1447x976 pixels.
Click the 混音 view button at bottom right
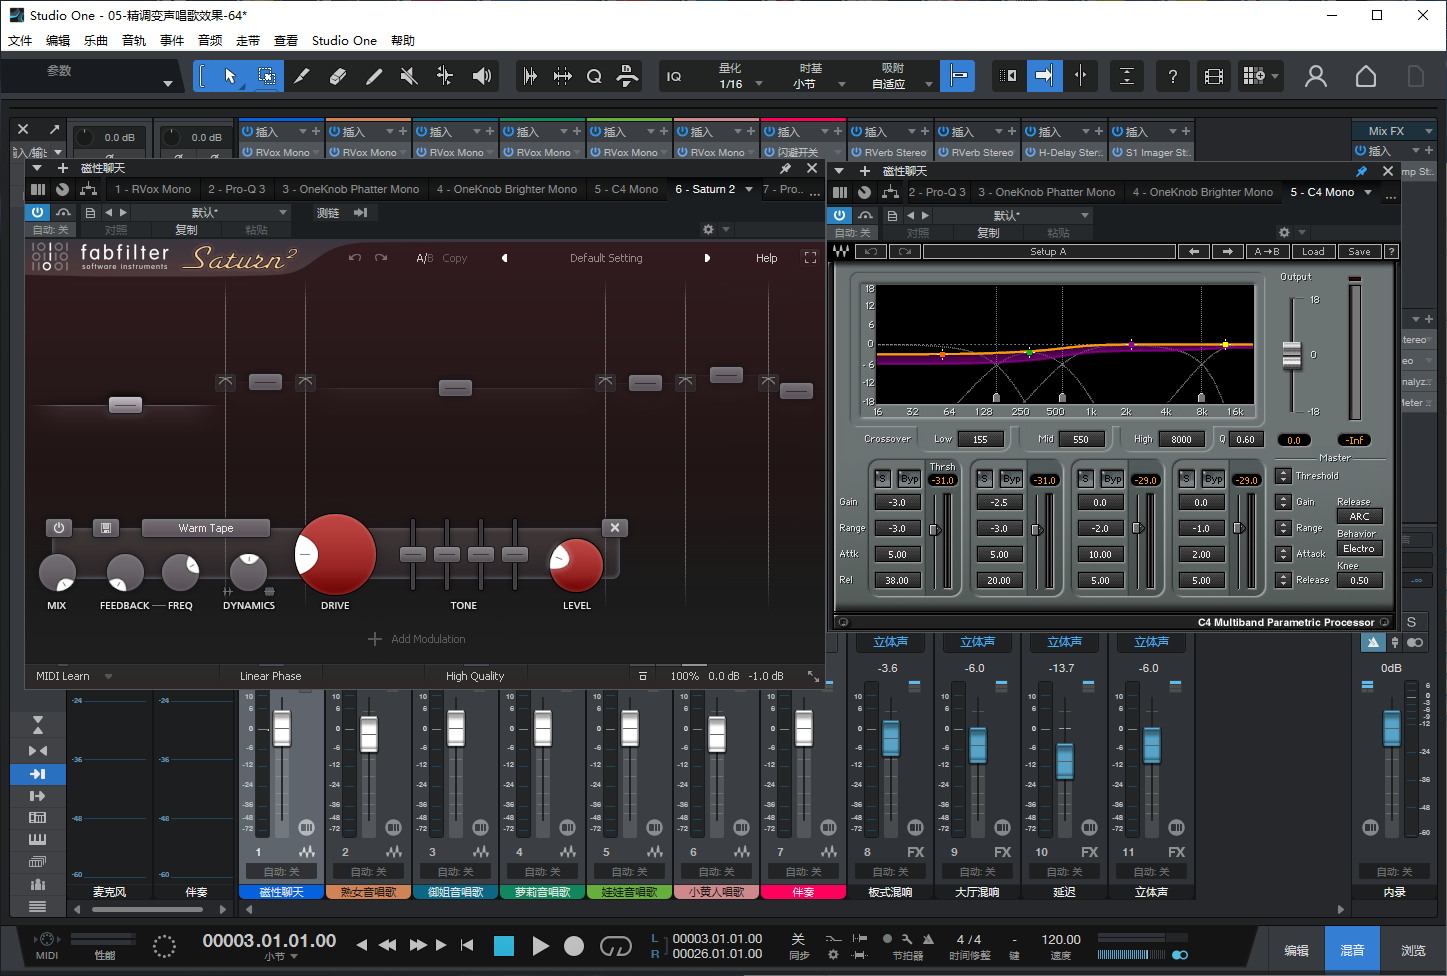(x=1352, y=948)
